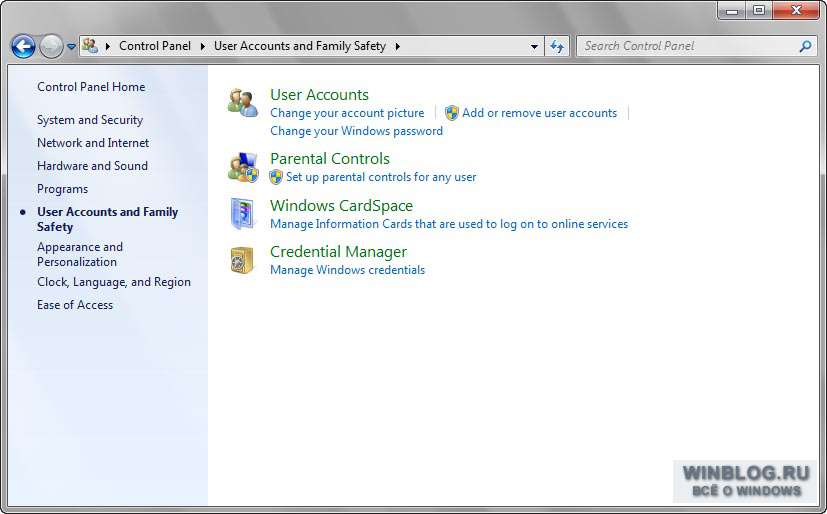827x514 pixels.
Task: Open the Credential Manager heading
Action: [x=338, y=252]
